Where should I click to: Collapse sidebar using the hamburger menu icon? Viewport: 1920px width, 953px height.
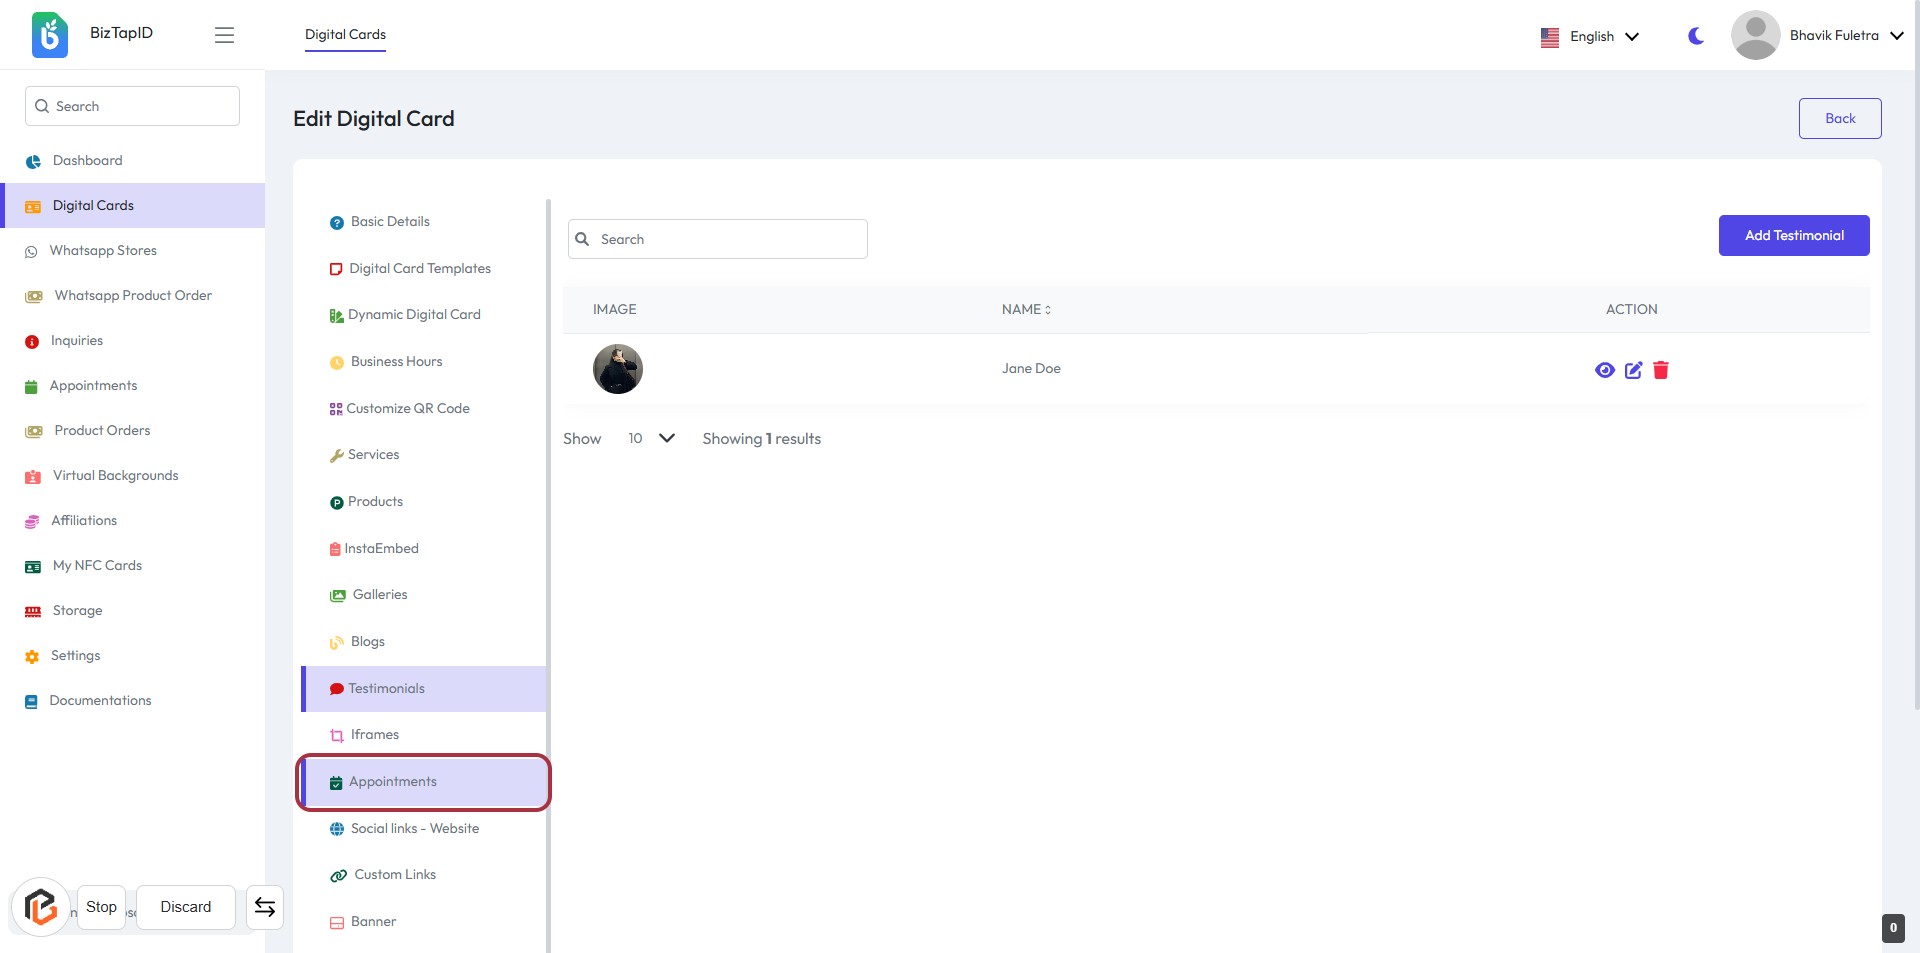tap(224, 35)
